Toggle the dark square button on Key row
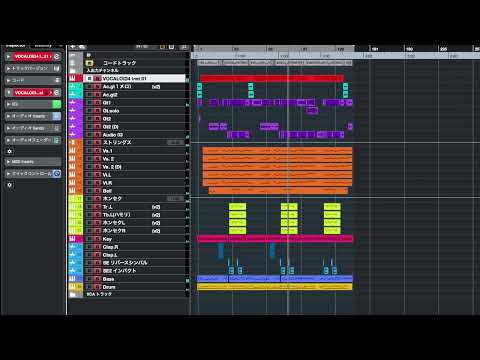This screenshot has height=360, width=480. pos(89,239)
